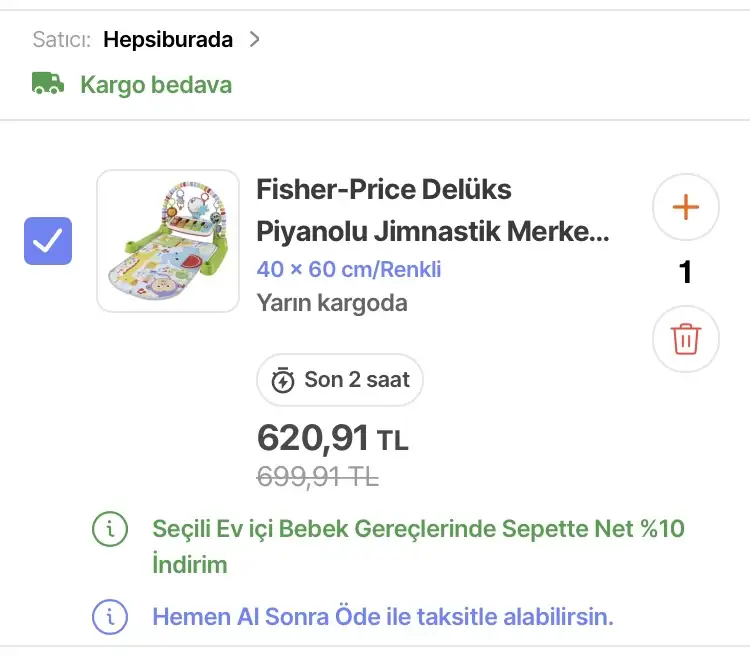This screenshot has height=657, width=750.
Task: Click the play gym product thumbnail
Action: (x=168, y=241)
